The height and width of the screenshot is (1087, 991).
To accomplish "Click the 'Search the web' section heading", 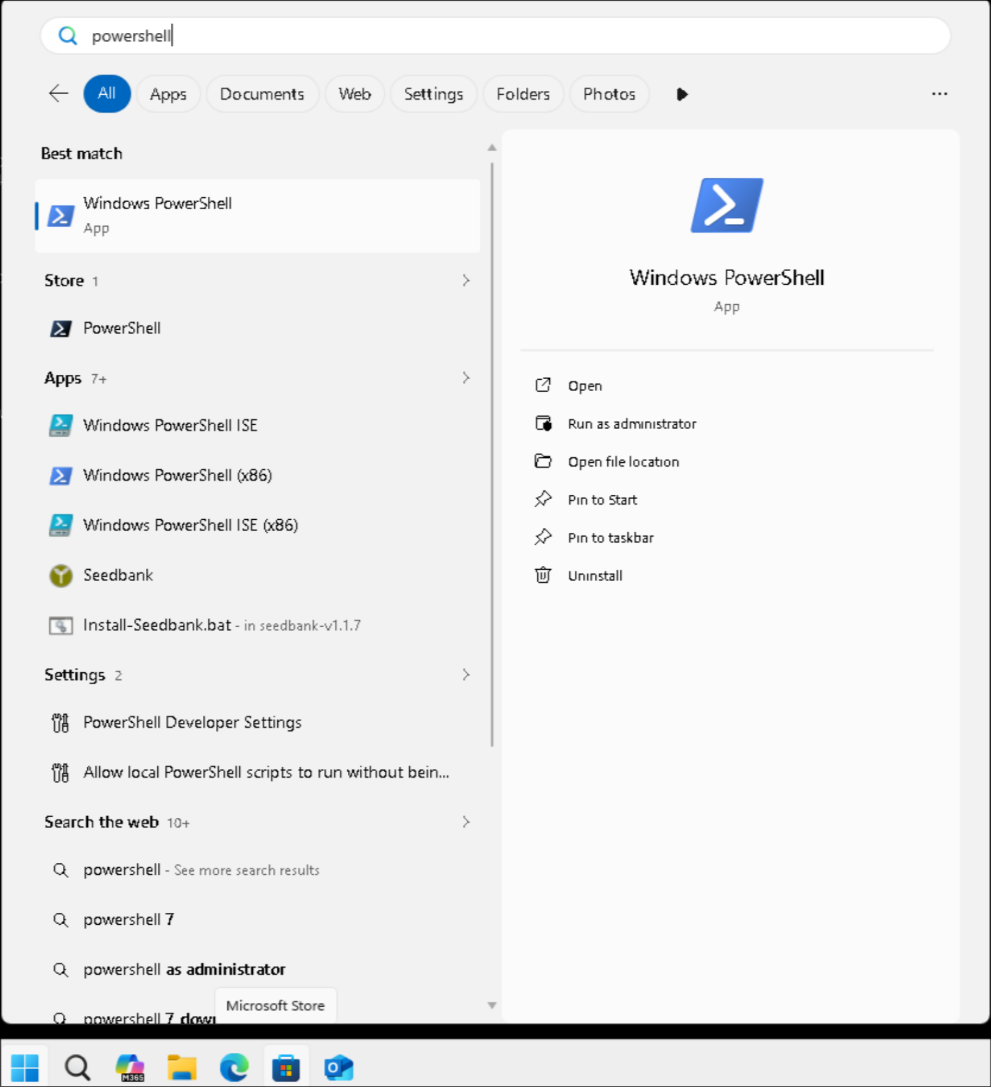I will (102, 822).
